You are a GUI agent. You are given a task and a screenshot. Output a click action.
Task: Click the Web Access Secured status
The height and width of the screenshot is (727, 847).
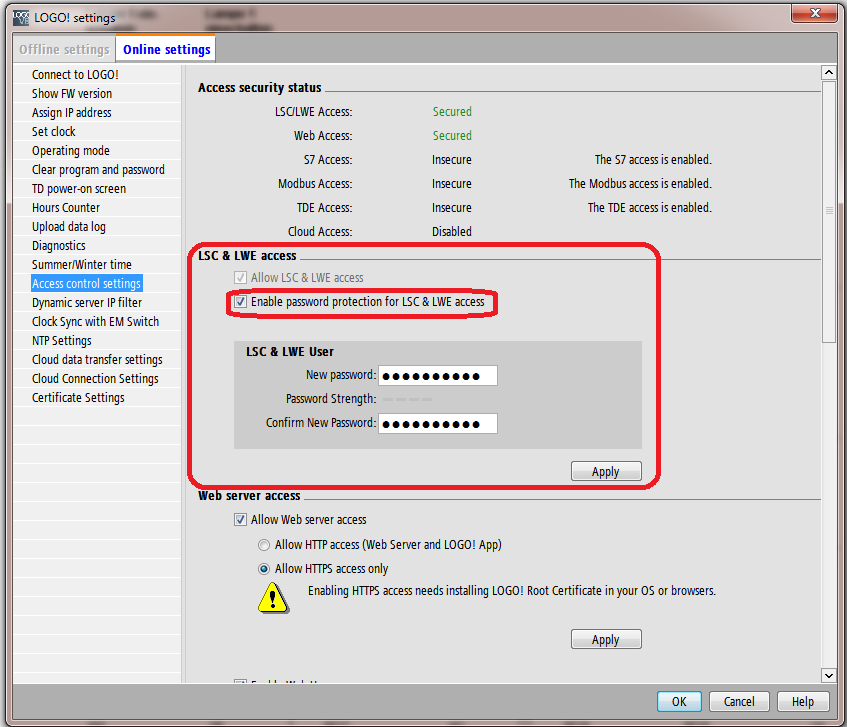(452, 136)
